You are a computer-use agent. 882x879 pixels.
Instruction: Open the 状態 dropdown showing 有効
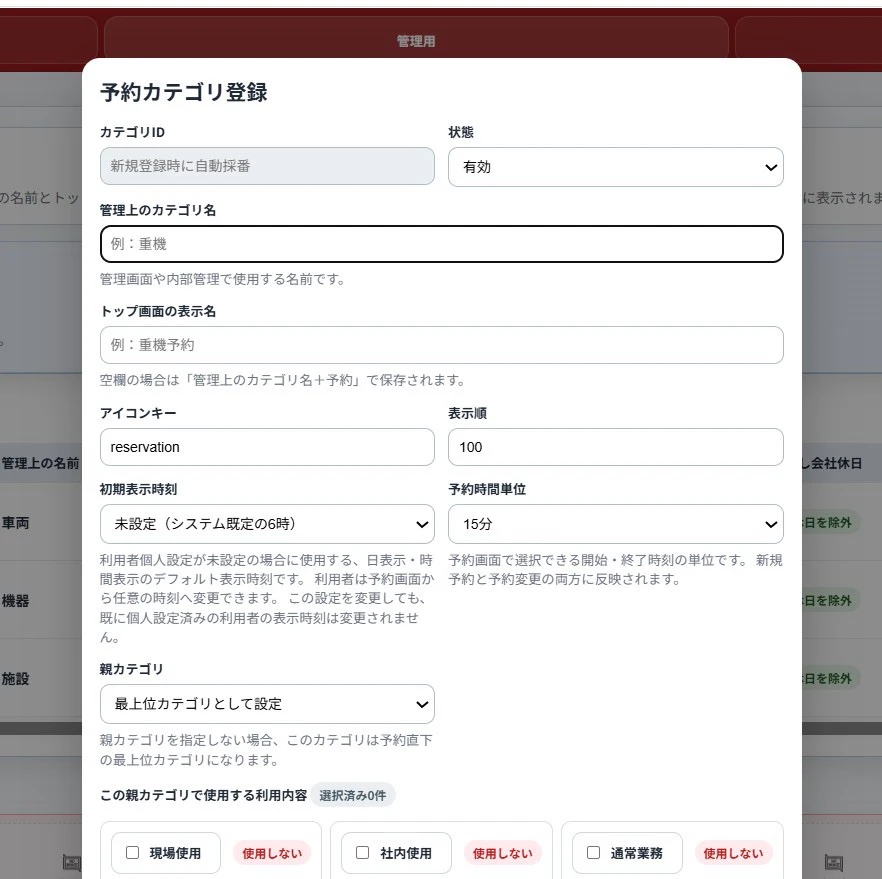point(615,167)
